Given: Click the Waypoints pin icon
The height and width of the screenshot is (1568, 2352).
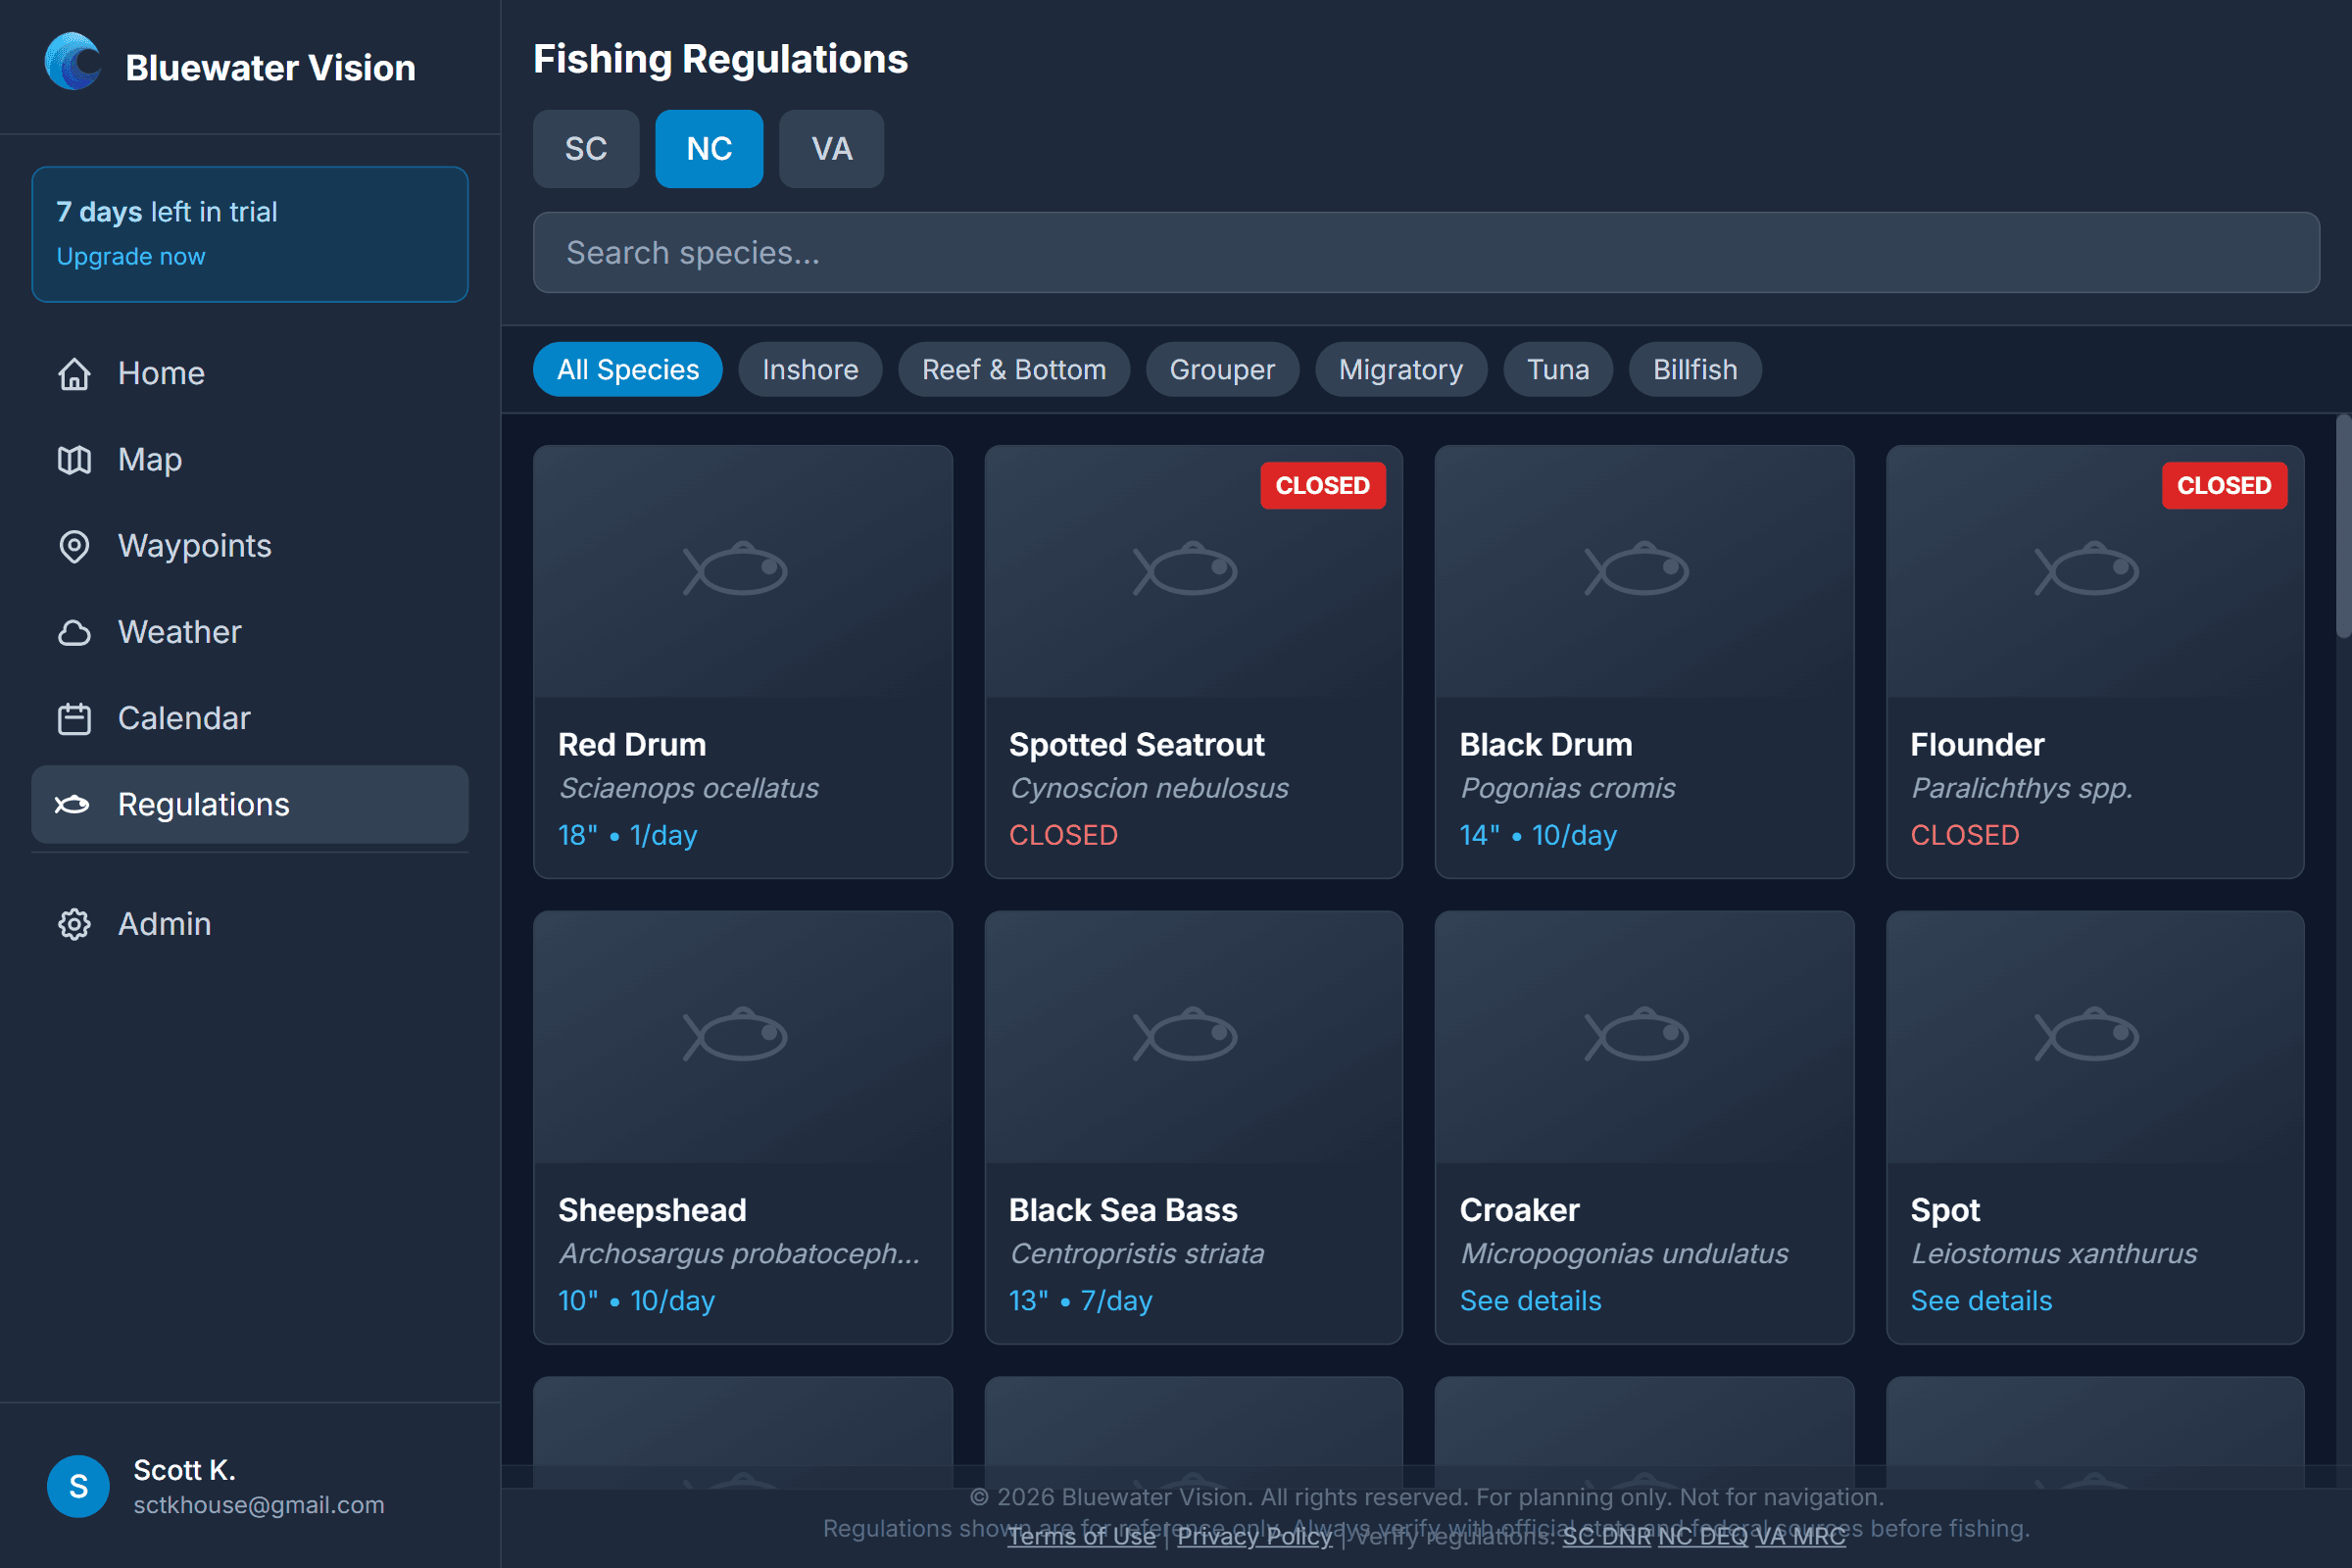Looking at the screenshot, I should tap(74, 546).
